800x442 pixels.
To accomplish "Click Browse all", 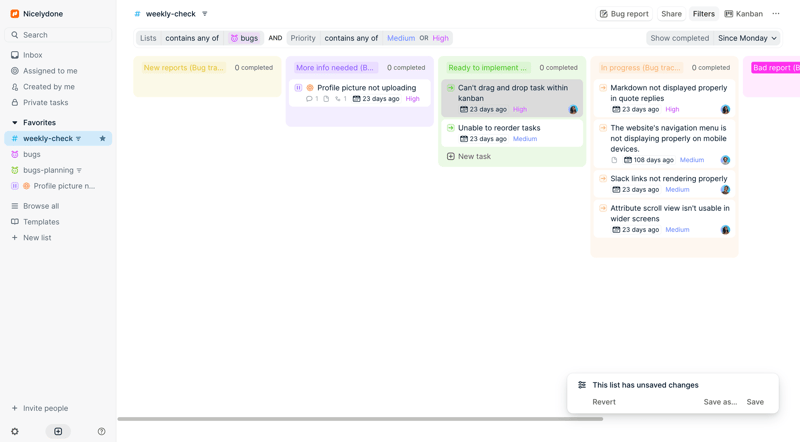I will click(x=58, y=206).
